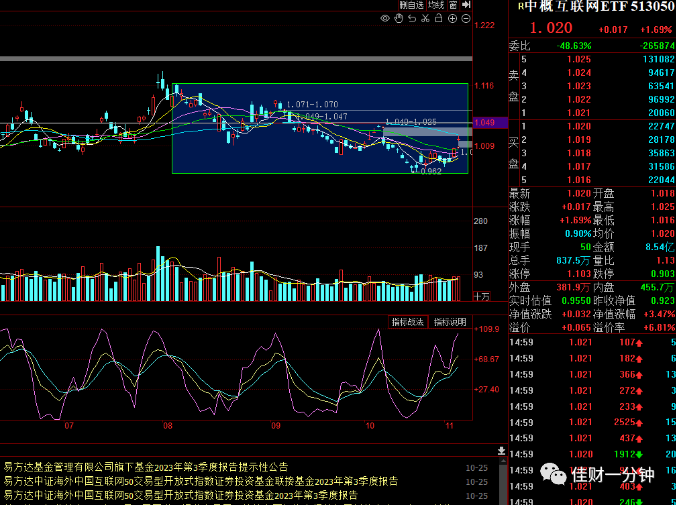The width and height of the screenshot is (676, 506).
Task: Click the news list scroll-up arrow
Action: (503, 461)
